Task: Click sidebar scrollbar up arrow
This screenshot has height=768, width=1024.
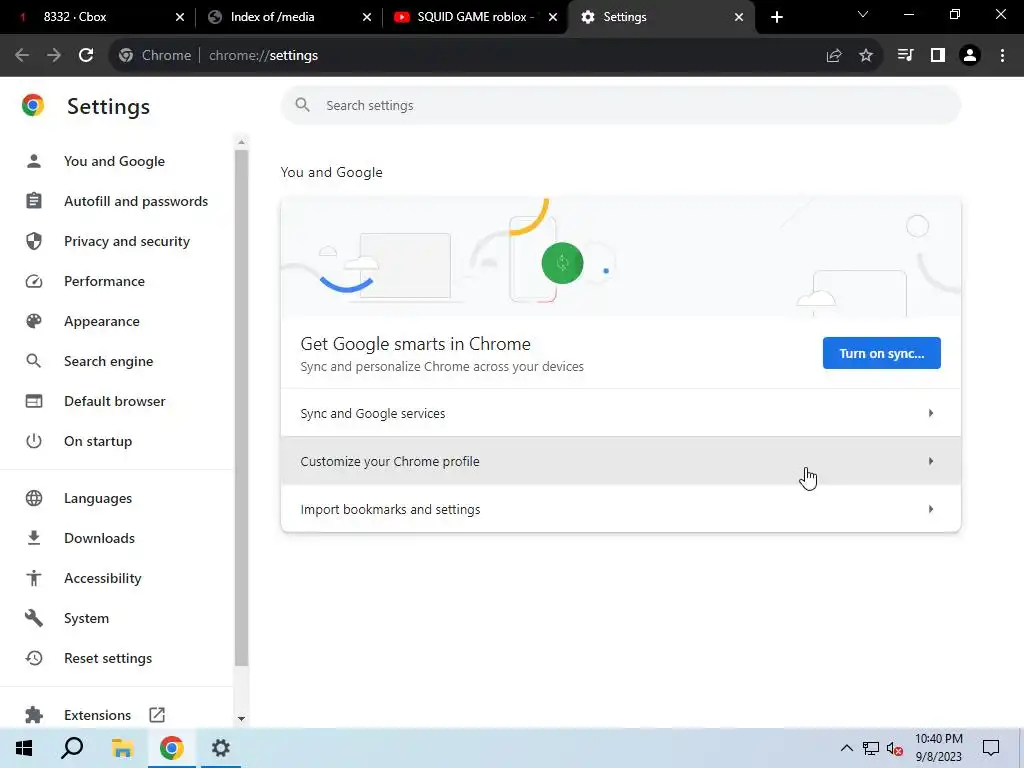Action: click(242, 142)
